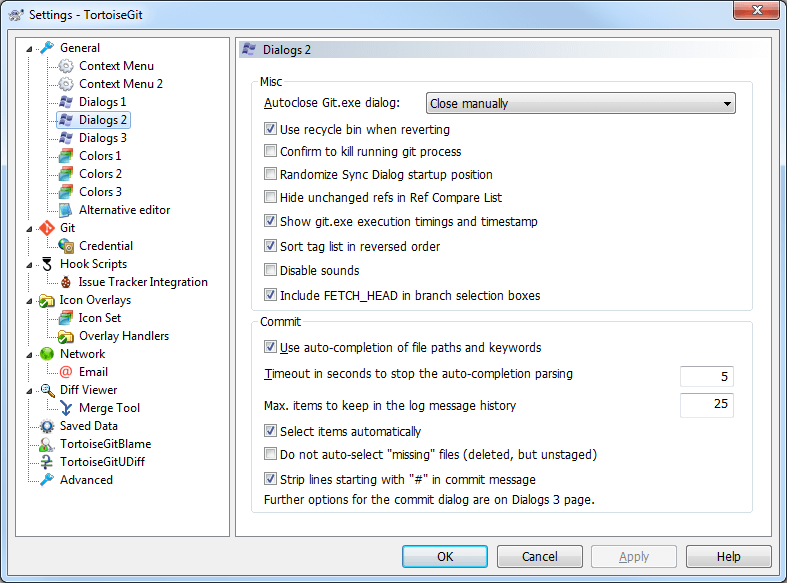Click the Git diamond logo icon
The height and width of the screenshot is (583, 787).
coord(47,228)
